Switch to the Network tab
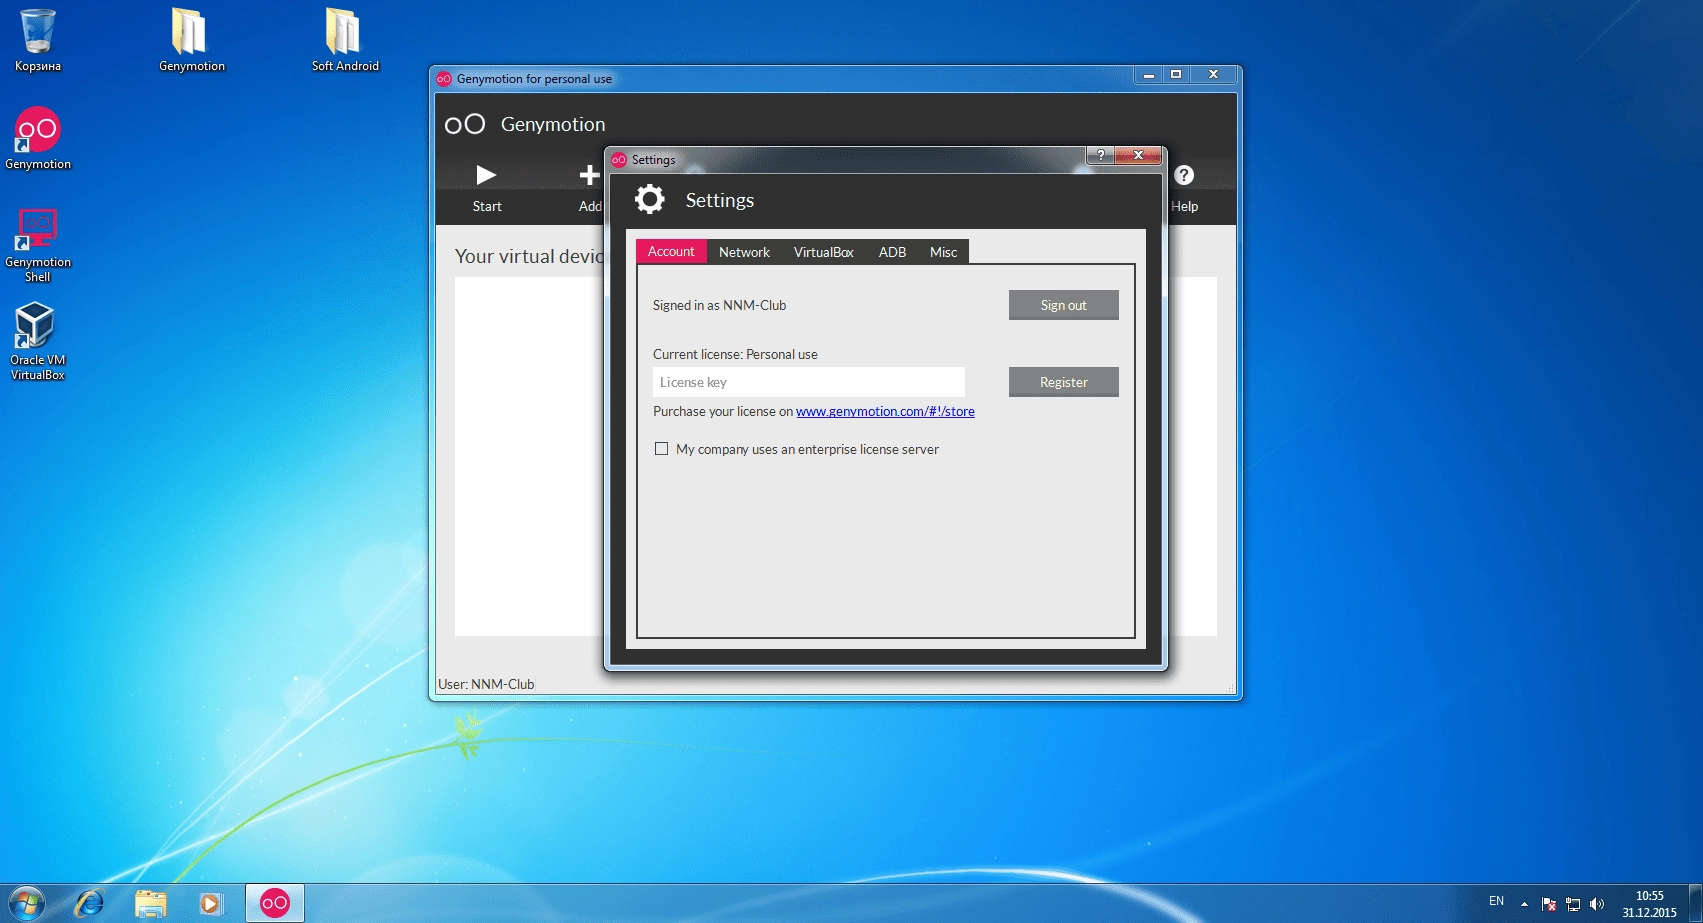Image resolution: width=1703 pixels, height=923 pixels. point(744,252)
